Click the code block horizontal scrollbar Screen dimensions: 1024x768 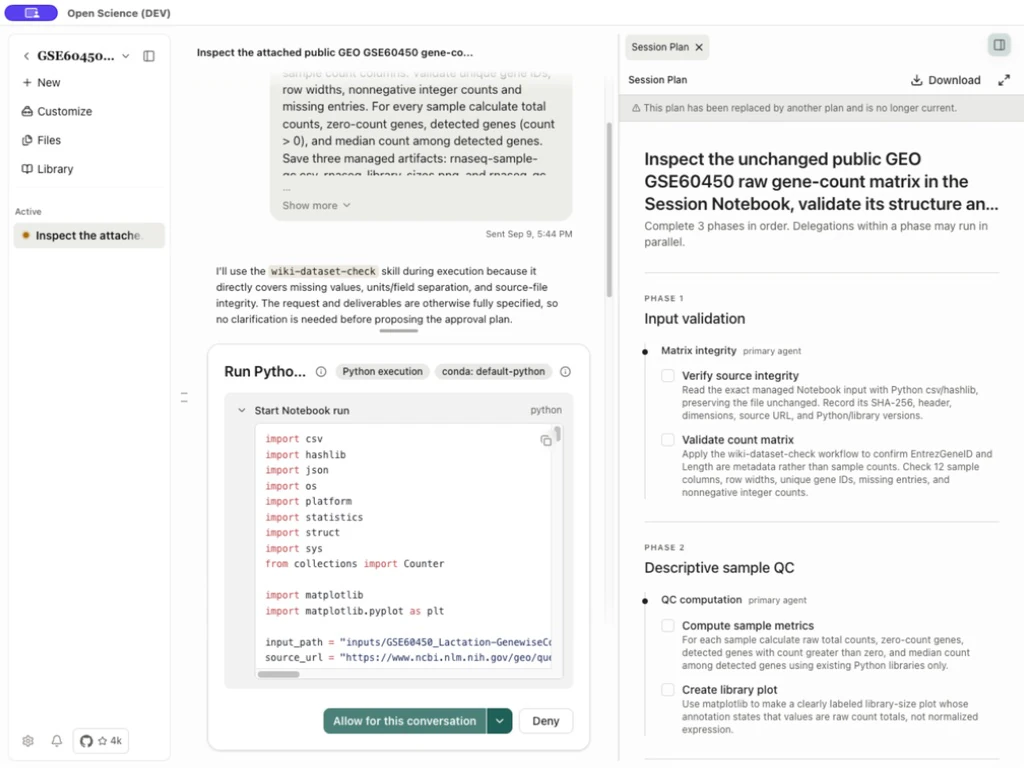[x=279, y=674]
